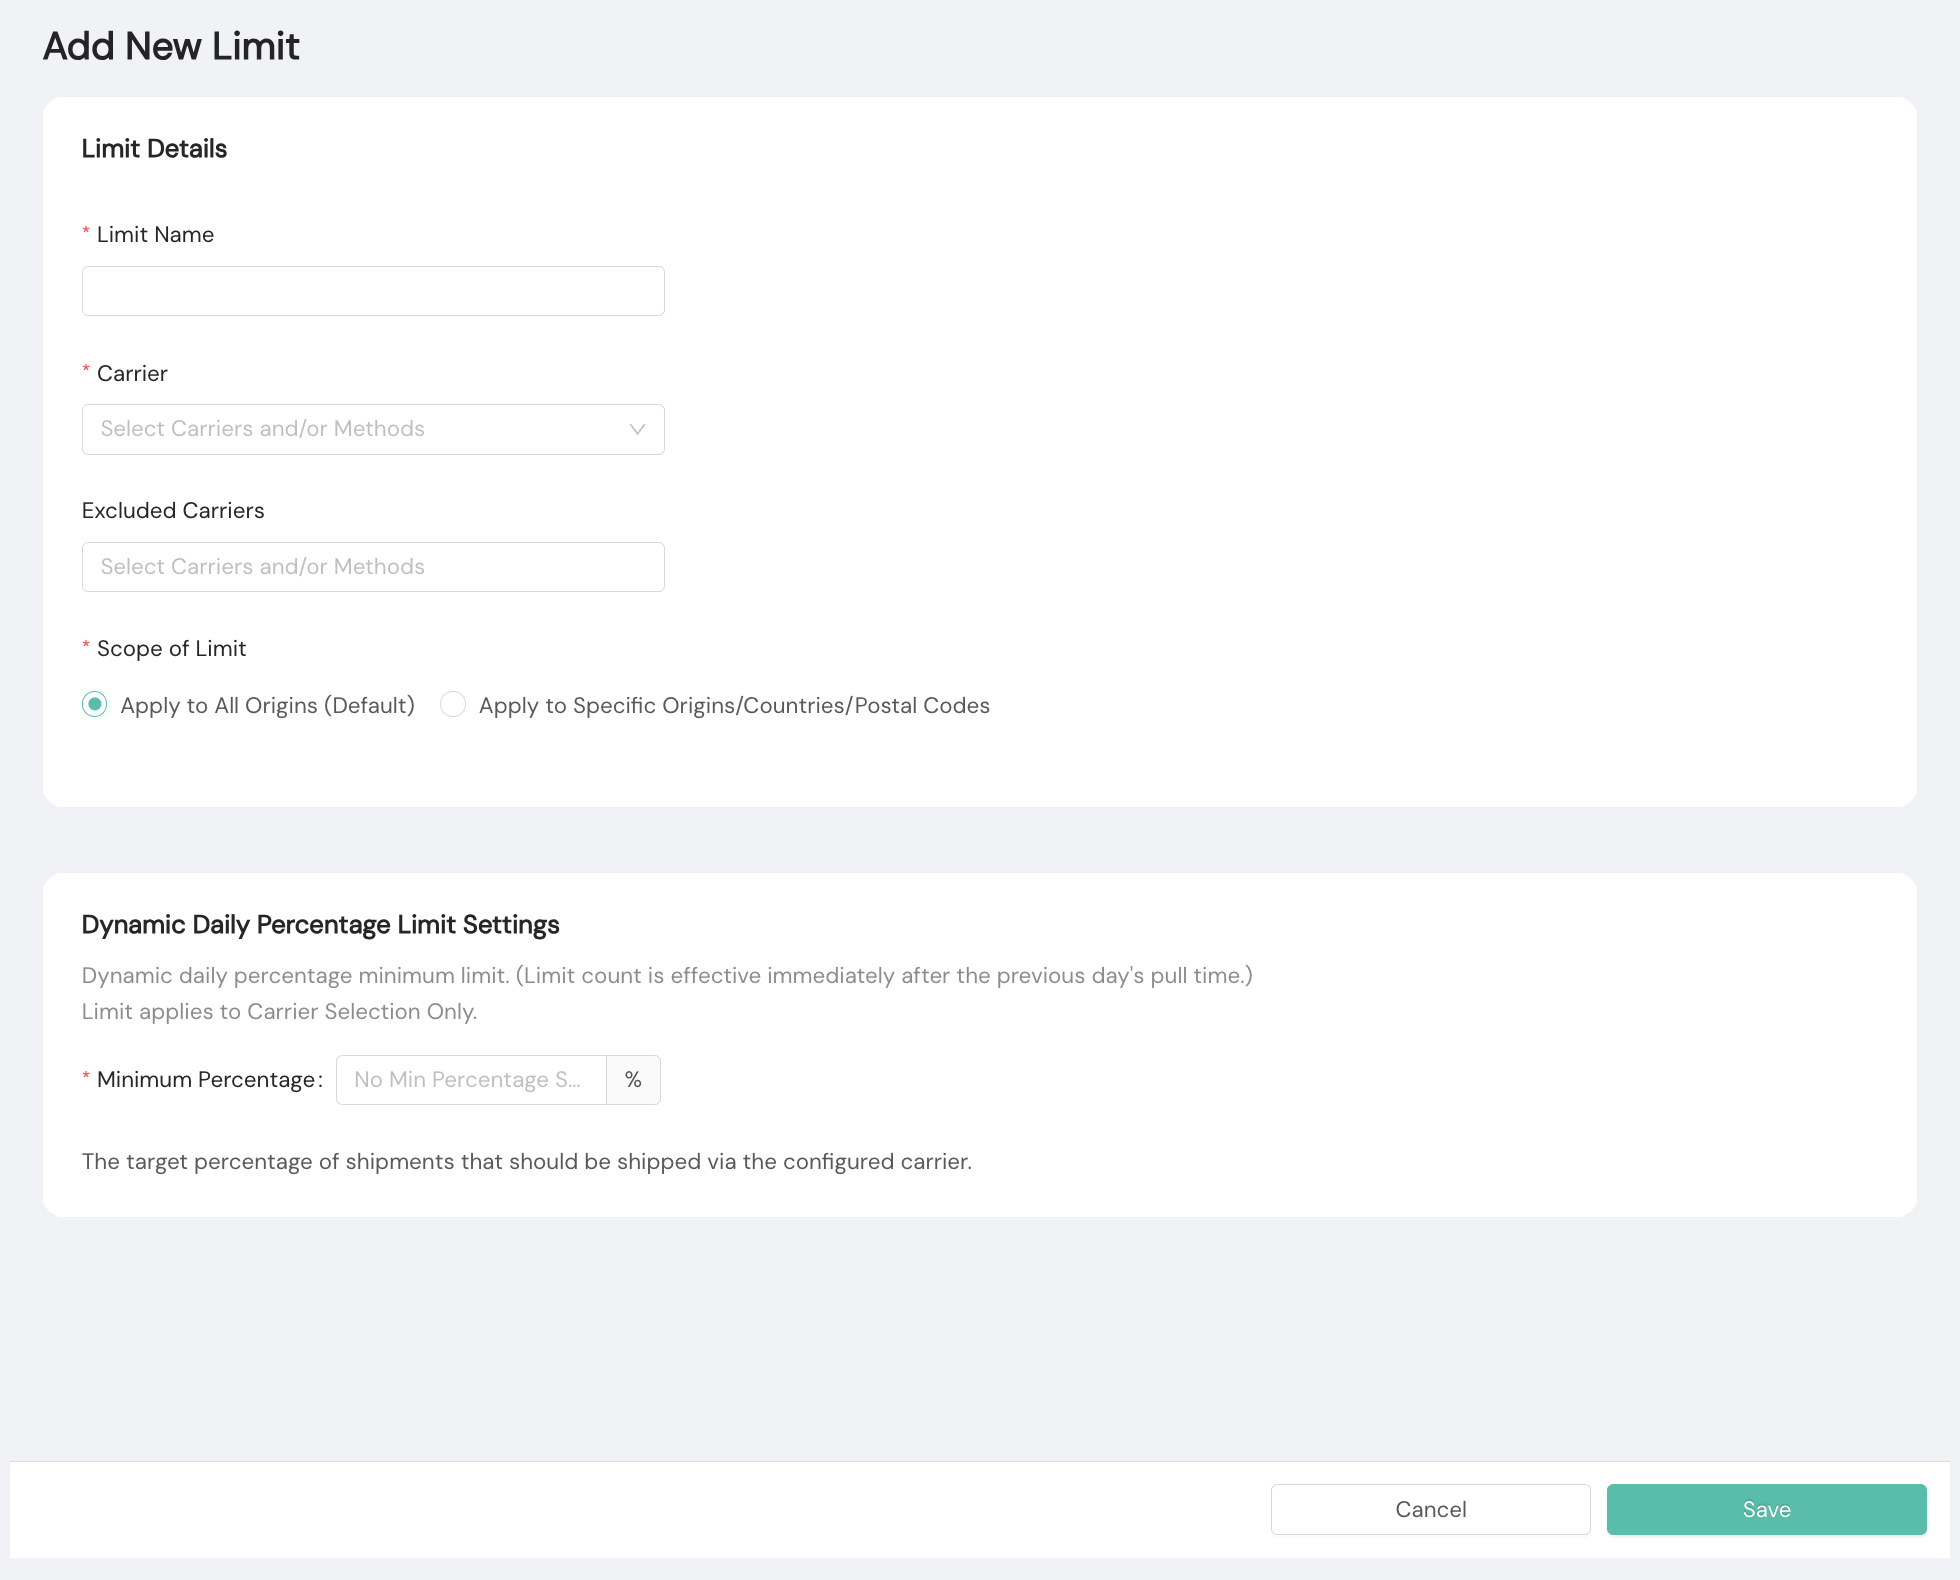Click the Add New Limit page title
This screenshot has width=1960, height=1580.
pyautogui.click(x=171, y=46)
